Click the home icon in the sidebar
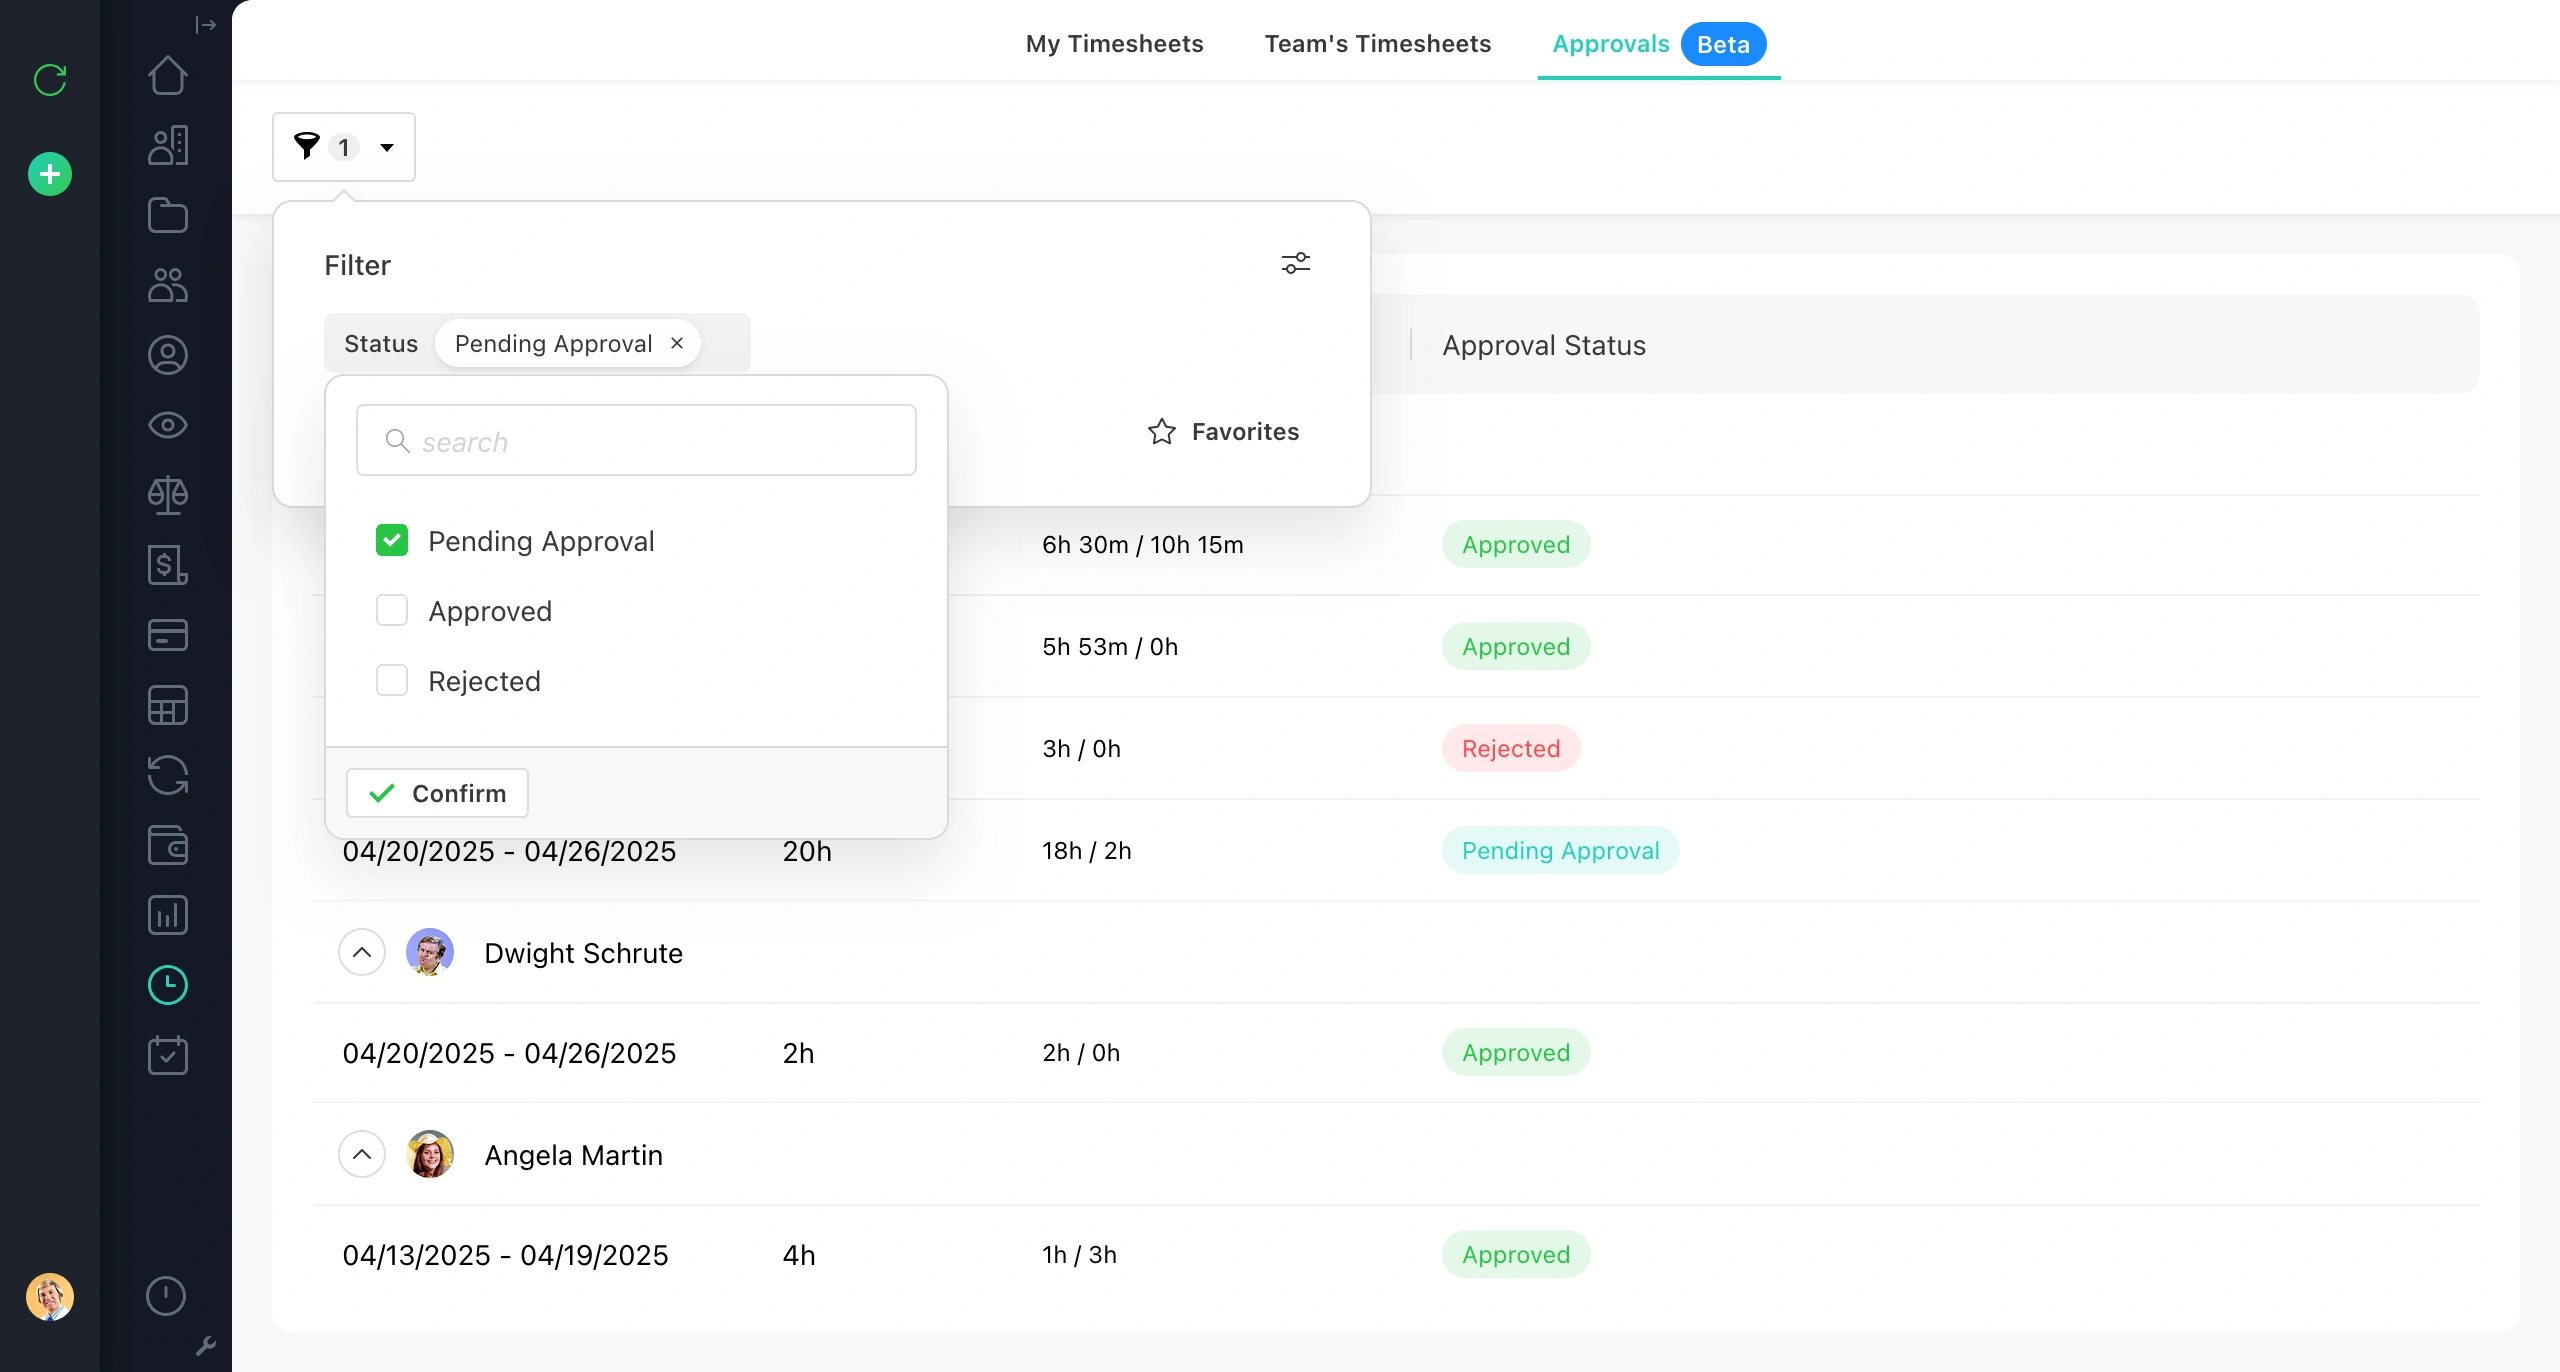Viewport: 2560px width, 1372px height. coord(167,76)
